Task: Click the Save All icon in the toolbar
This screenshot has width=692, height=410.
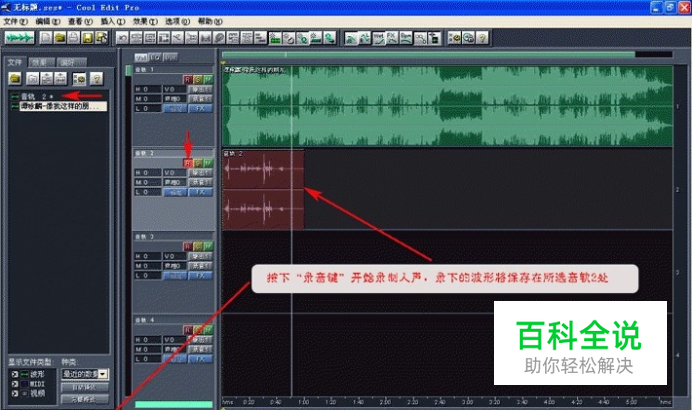Action: pos(101,38)
